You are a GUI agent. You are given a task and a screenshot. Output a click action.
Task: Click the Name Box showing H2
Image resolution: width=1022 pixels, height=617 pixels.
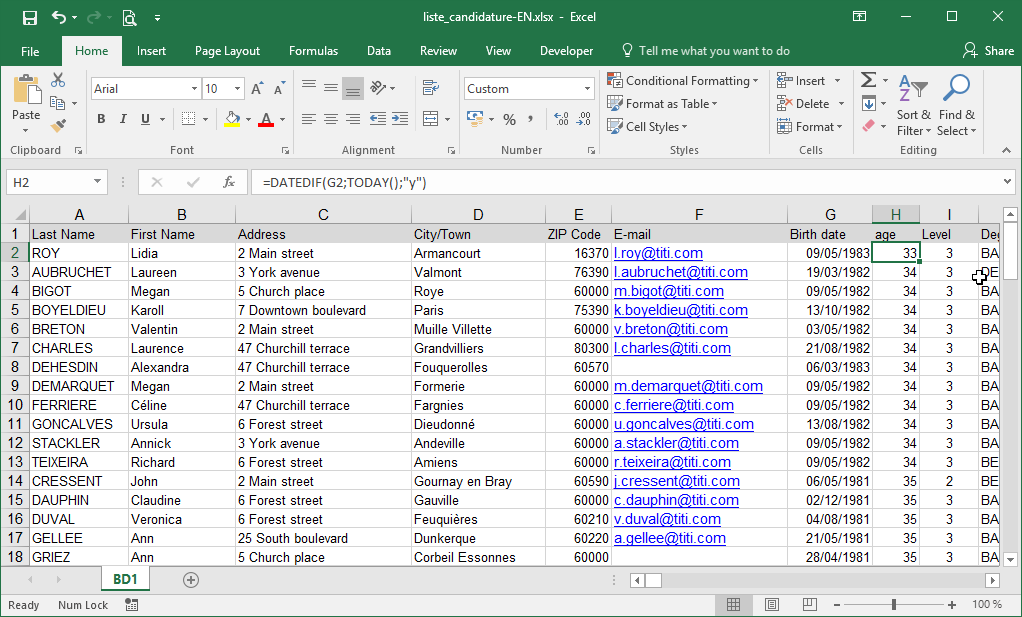click(x=48, y=183)
